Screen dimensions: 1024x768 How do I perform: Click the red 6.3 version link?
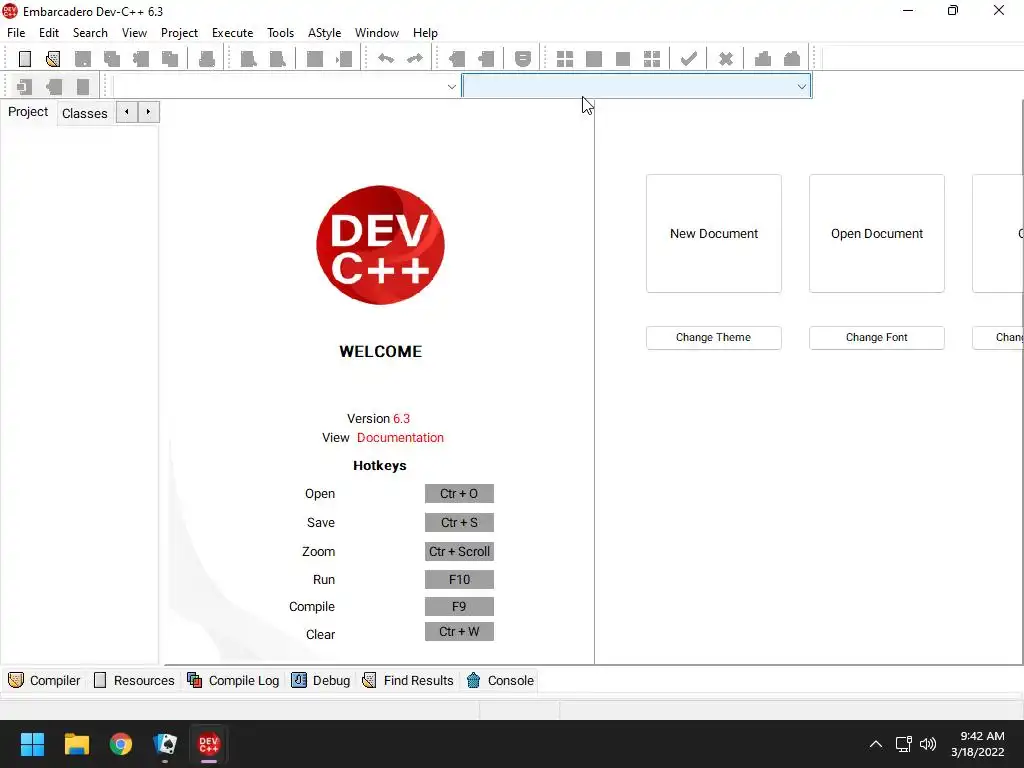pyautogui.click(x=402, y=419)
